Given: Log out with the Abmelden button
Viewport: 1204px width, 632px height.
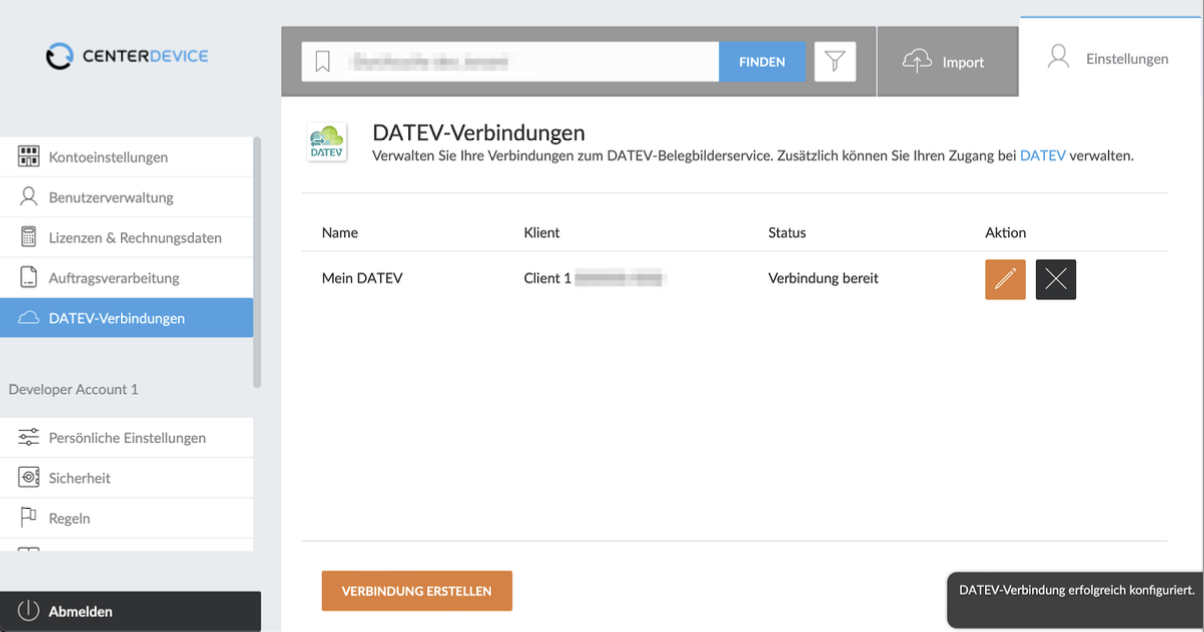Looking at the screenshot, I should (x=130, y=611).
